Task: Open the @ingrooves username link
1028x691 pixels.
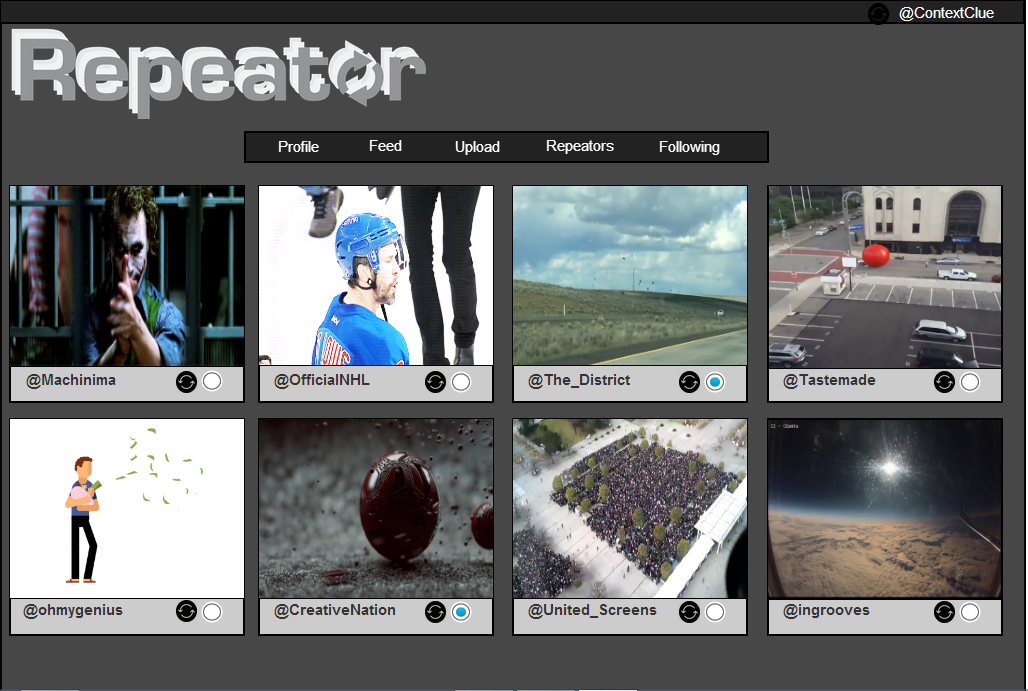Action: point(826,610)
